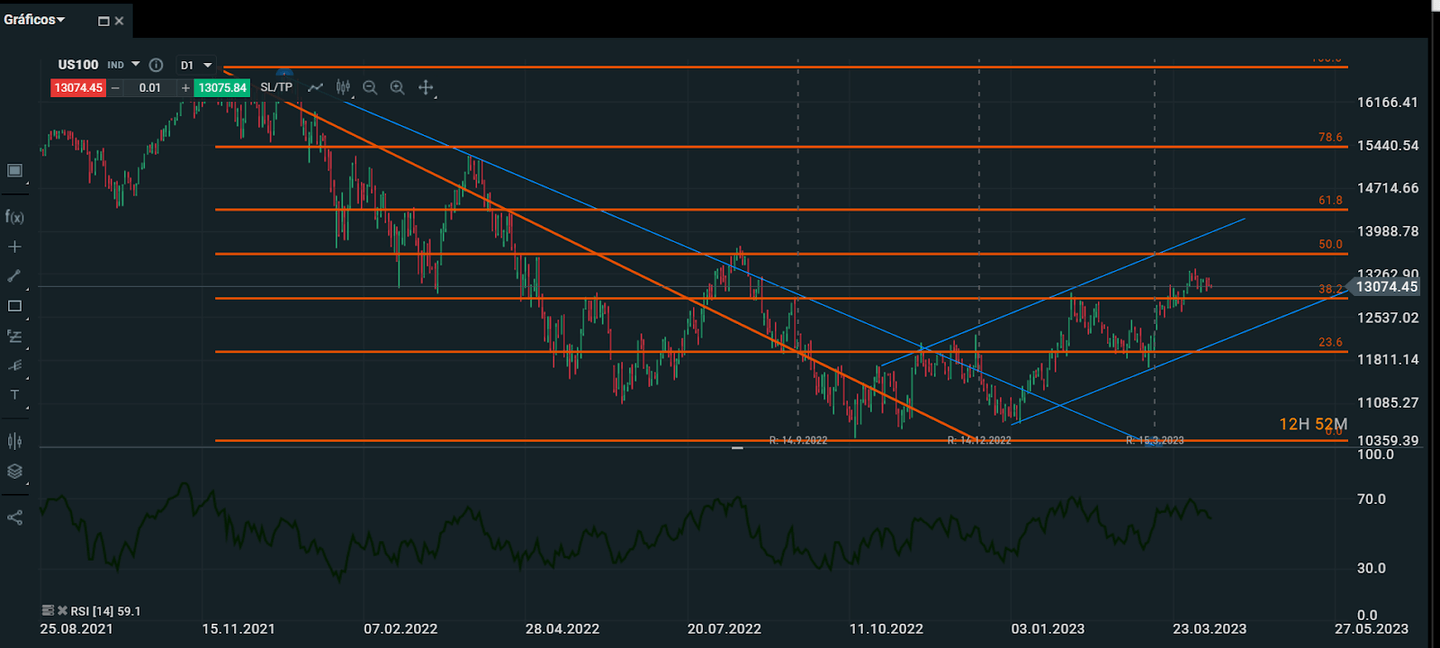Open the candlestick chart type dropdown in toolbar
The image size is (1440, 648).
click(344, 88)
